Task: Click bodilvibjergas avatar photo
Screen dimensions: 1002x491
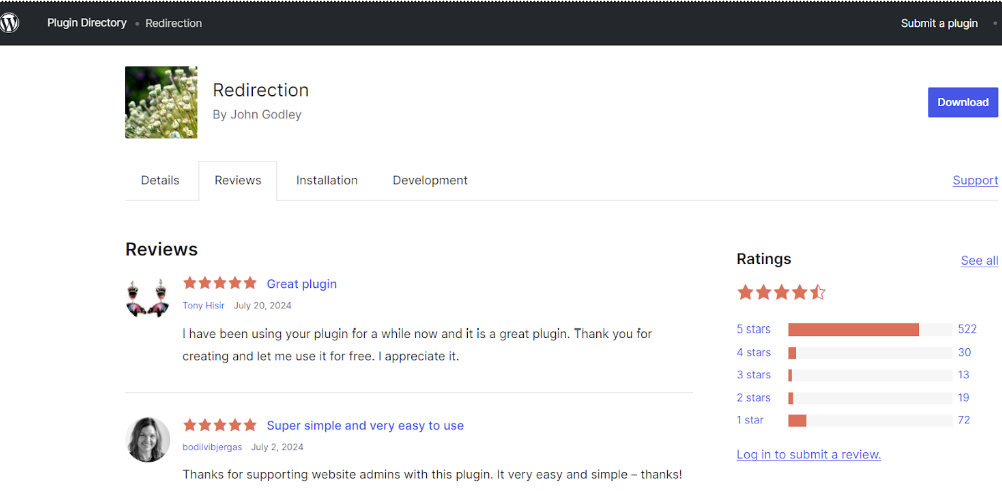Action: 148,439
